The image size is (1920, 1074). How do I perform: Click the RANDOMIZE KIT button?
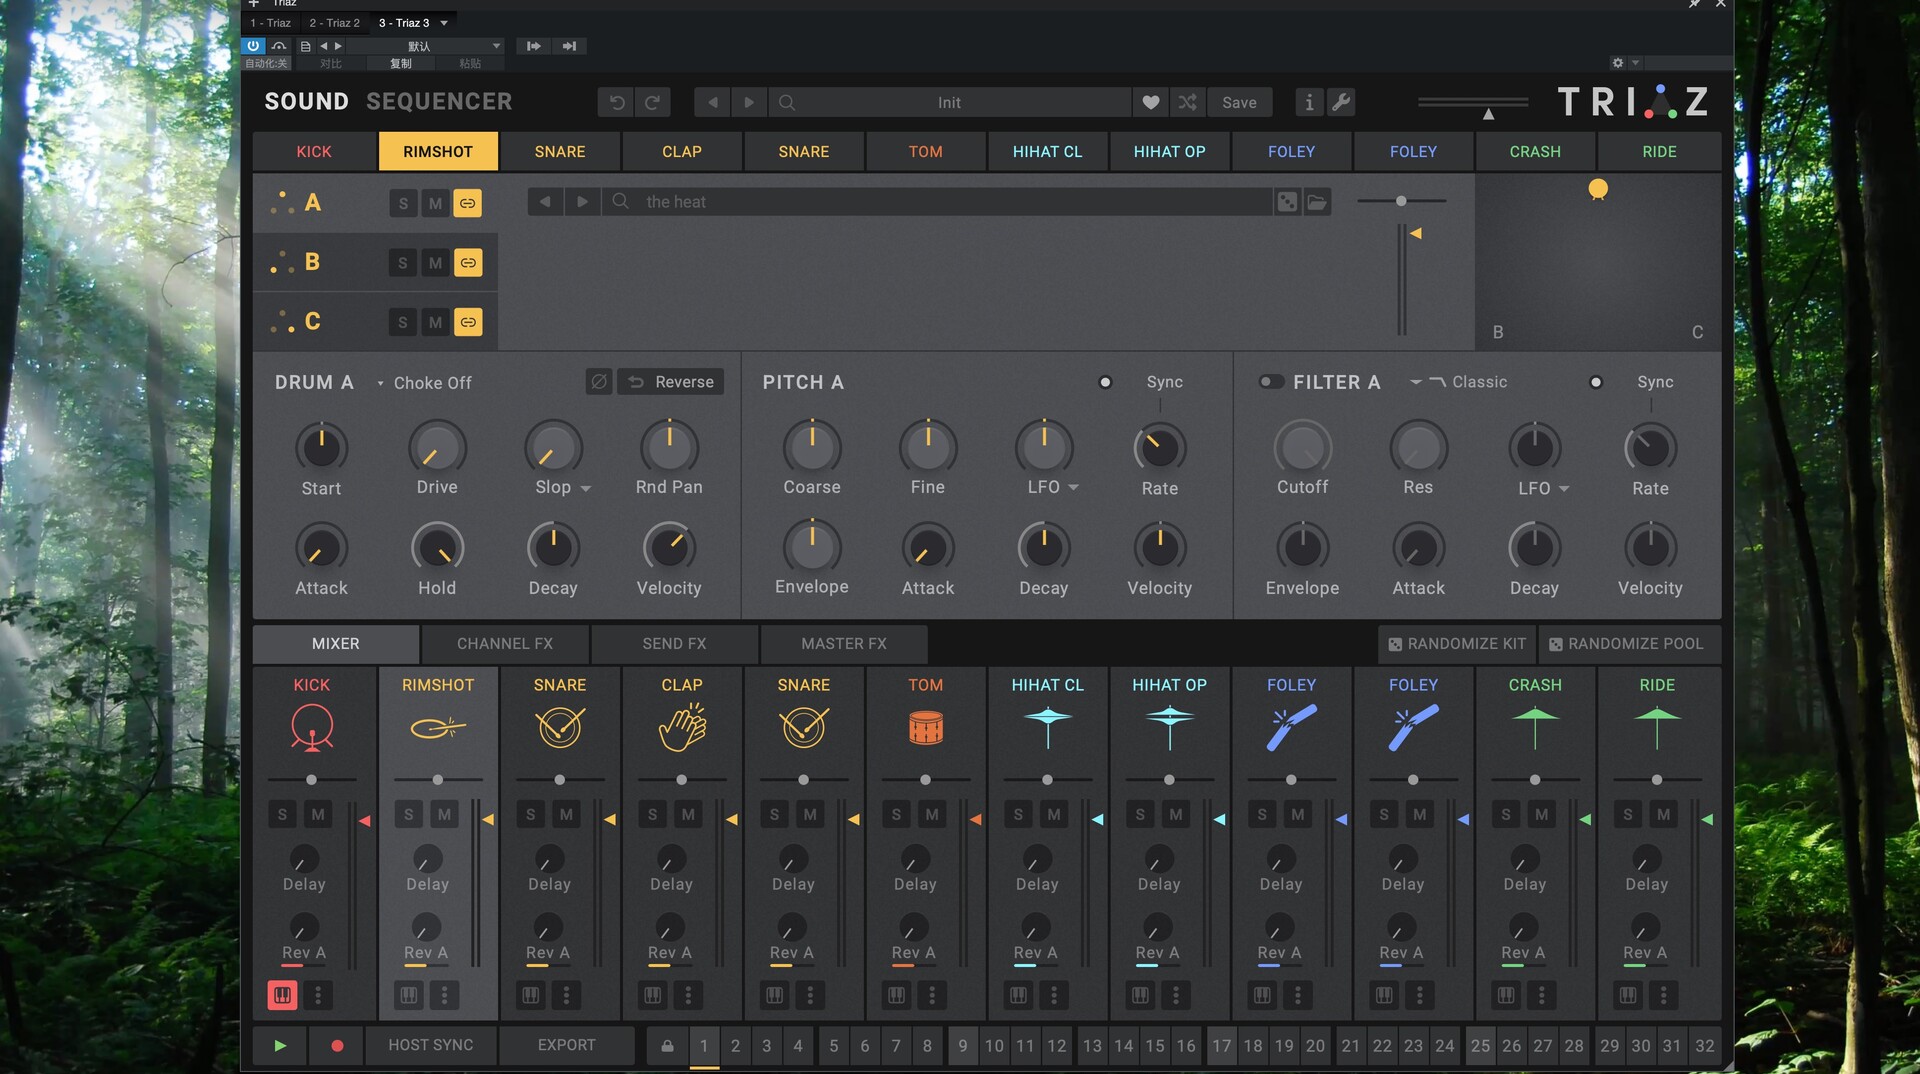point(1457,644)
